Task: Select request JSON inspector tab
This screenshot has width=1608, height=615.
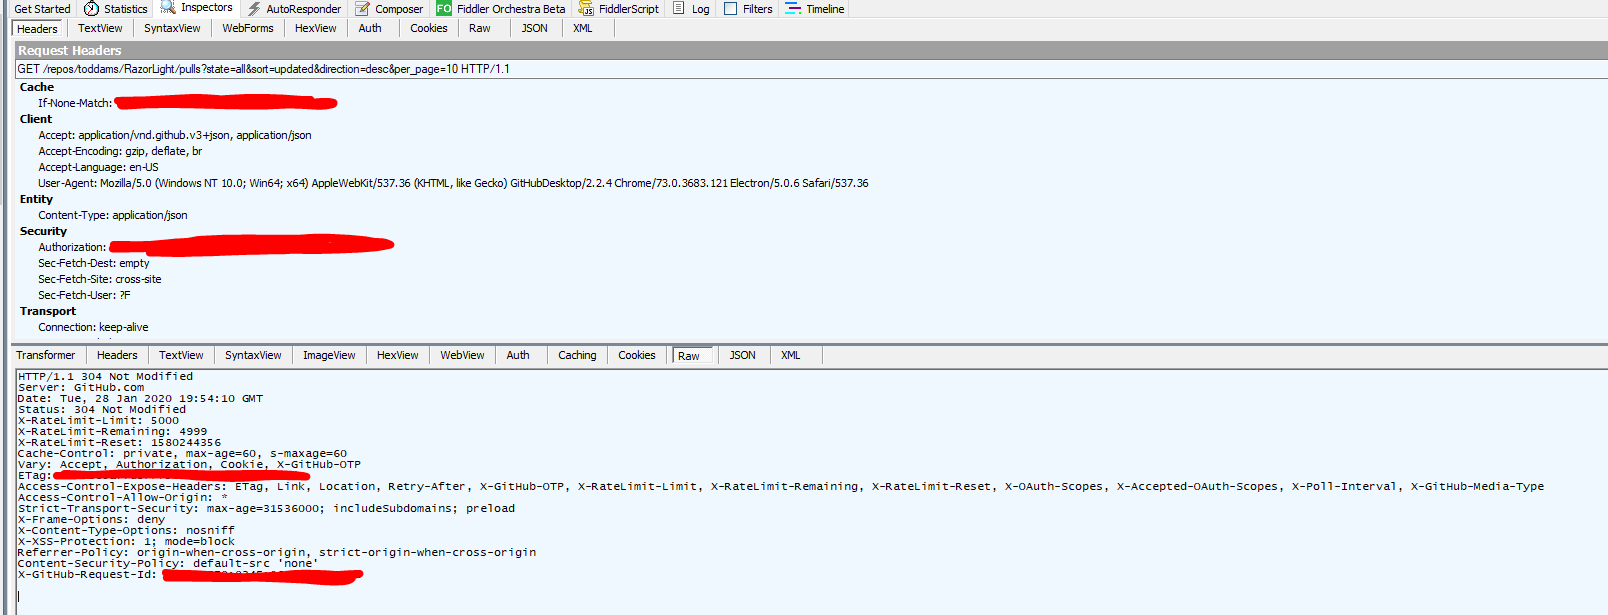Action: click(x=535, y=28)
